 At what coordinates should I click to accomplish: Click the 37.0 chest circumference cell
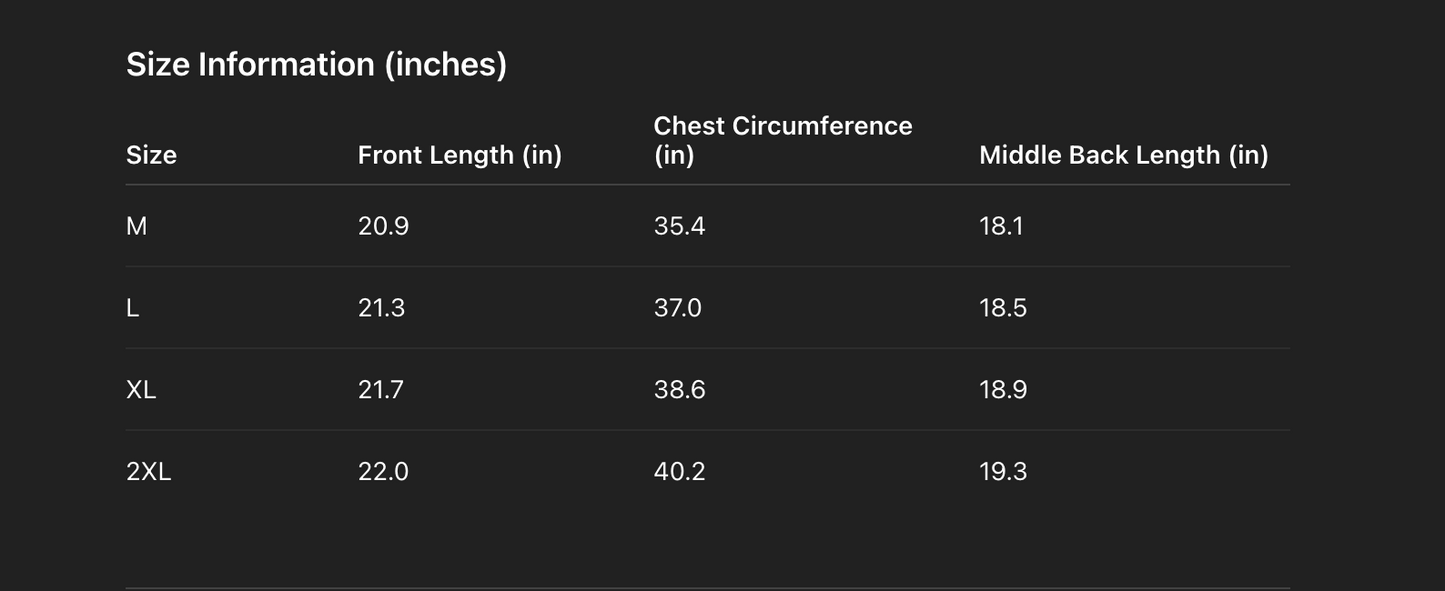click(x=677, y=308)
